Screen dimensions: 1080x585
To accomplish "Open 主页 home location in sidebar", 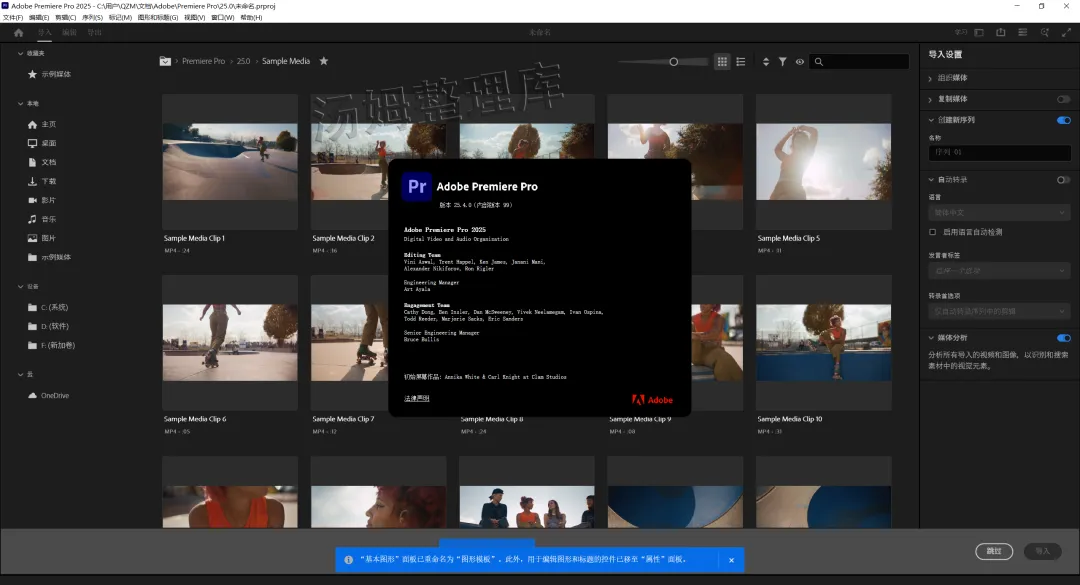I will (42, 125).
